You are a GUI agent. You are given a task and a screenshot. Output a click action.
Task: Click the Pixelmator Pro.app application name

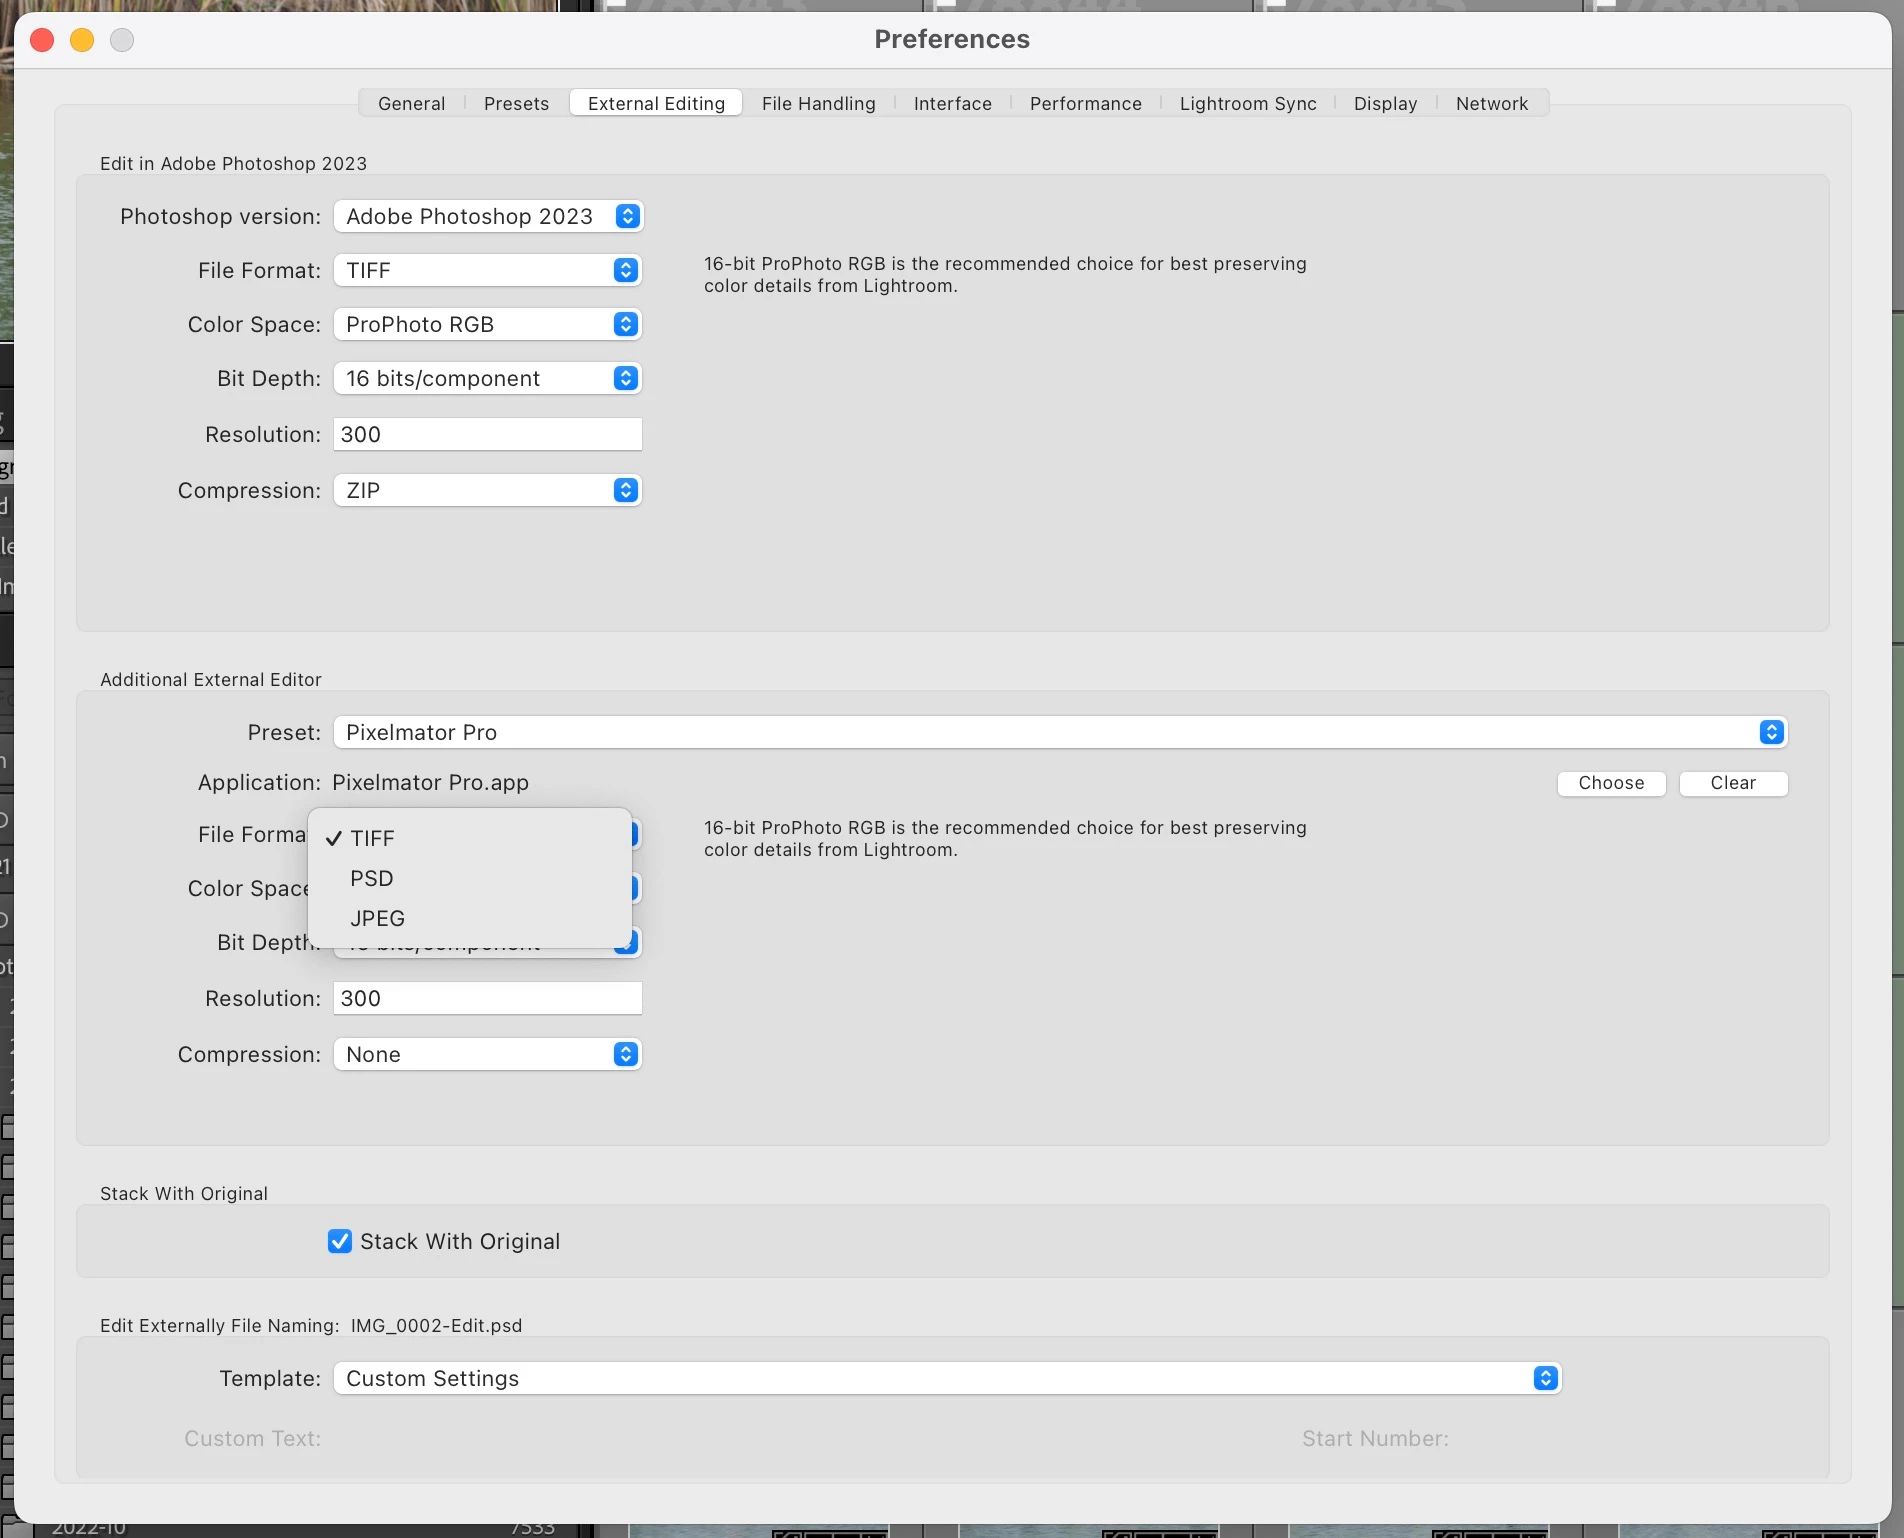click(x=430, y=783)
